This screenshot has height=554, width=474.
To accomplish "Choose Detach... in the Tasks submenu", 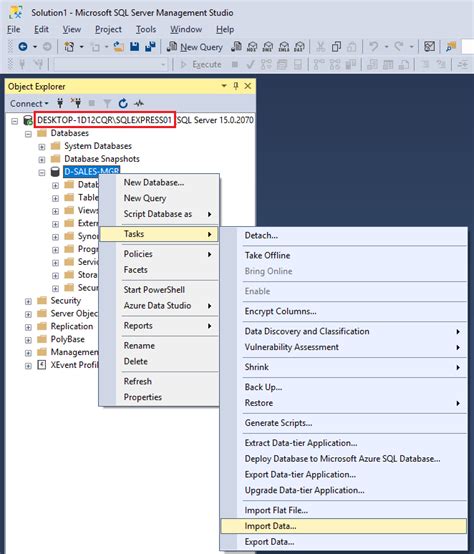I will (x=344, y=235).
